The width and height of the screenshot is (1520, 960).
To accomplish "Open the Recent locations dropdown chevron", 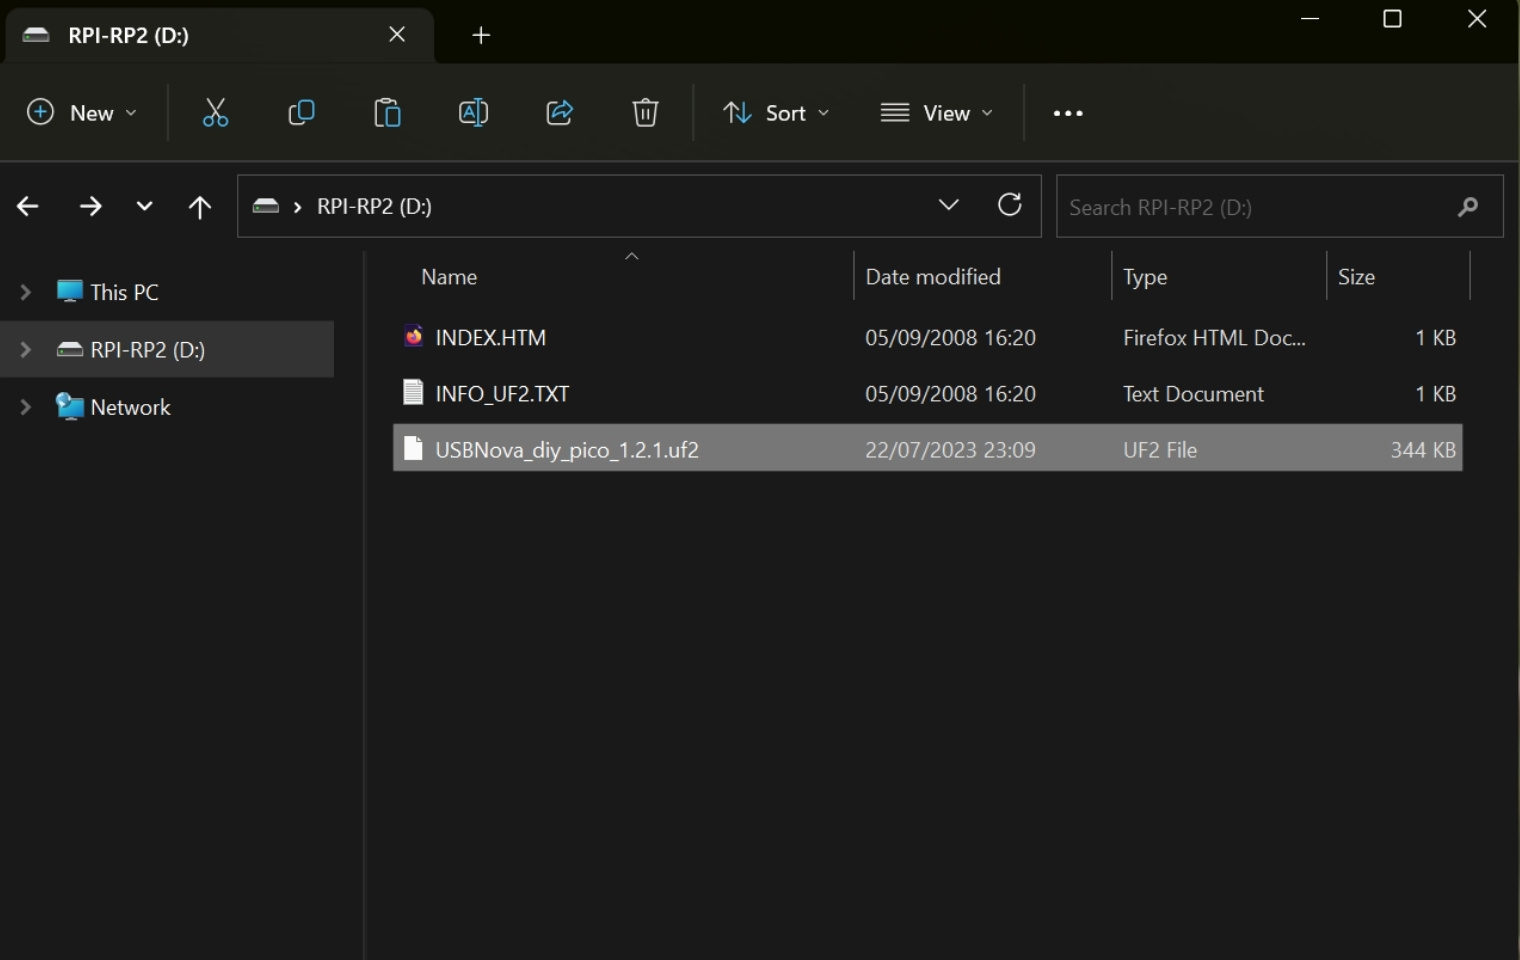I will [x=145, y=207].
